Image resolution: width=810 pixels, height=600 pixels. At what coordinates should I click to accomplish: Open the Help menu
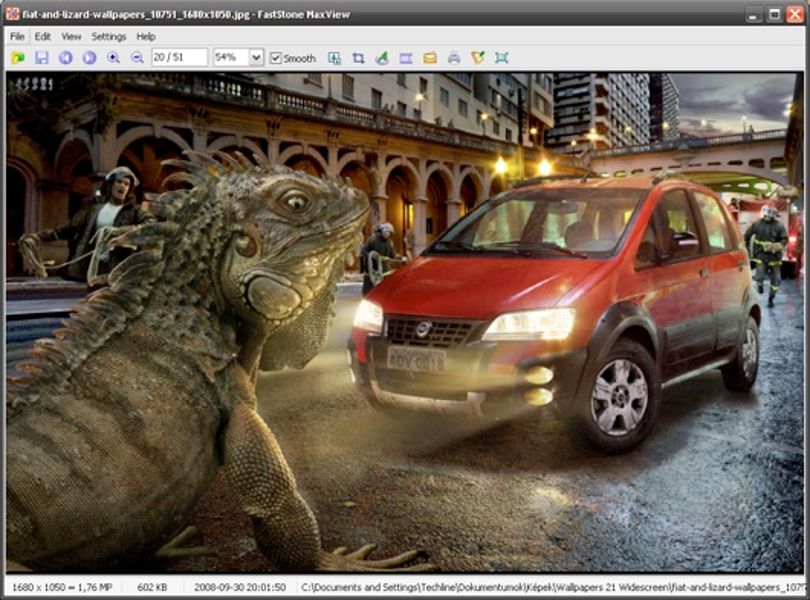click(146, 37)
